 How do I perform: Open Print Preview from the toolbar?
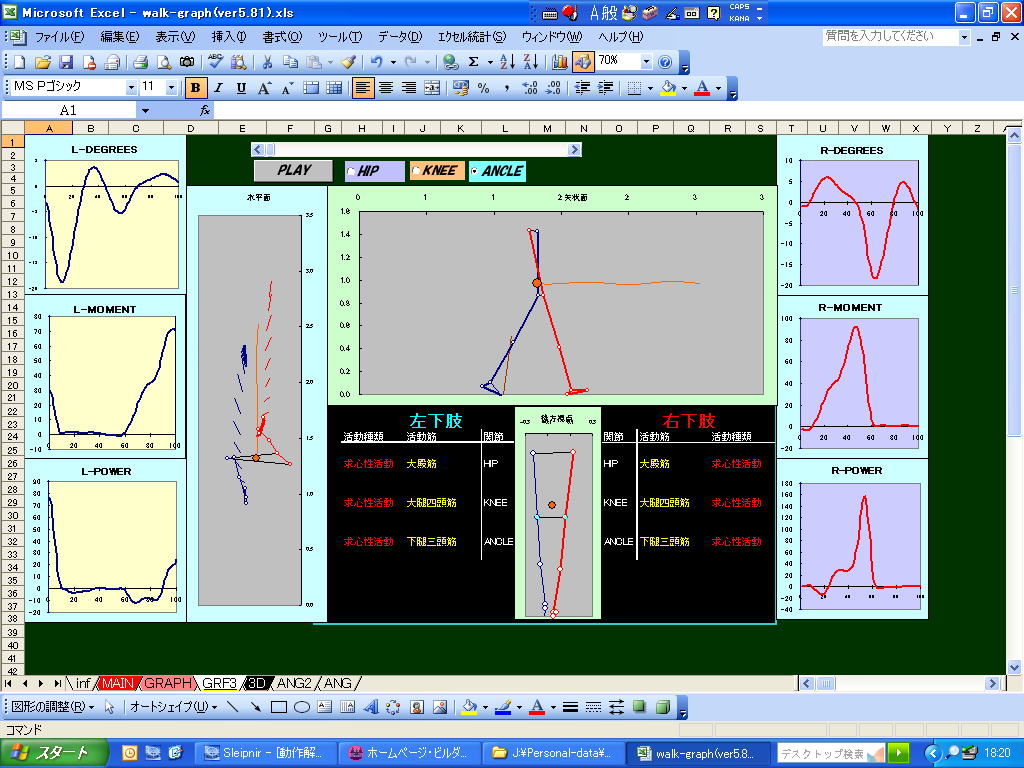[163, 62]
